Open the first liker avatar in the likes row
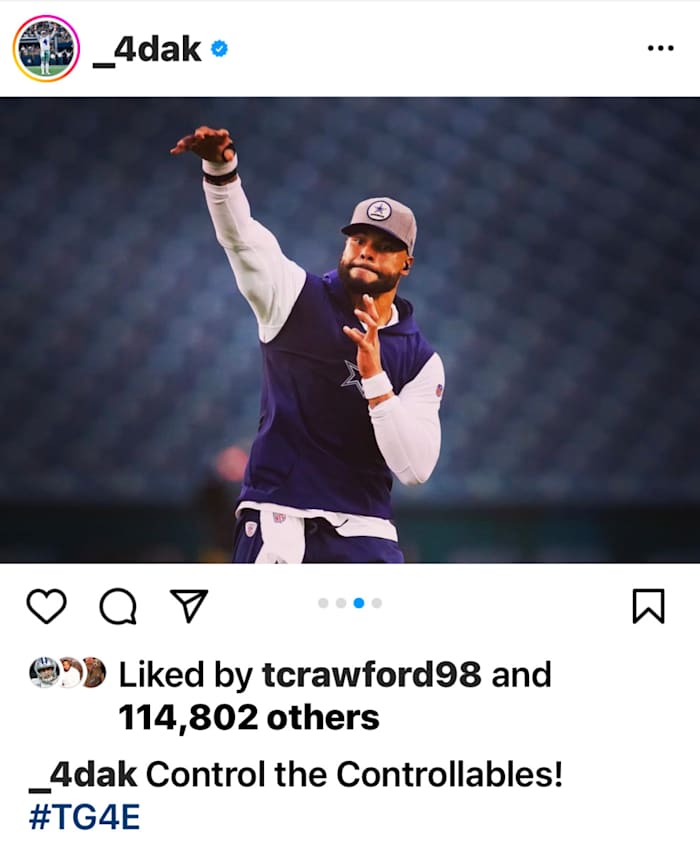 click(44, 672)
